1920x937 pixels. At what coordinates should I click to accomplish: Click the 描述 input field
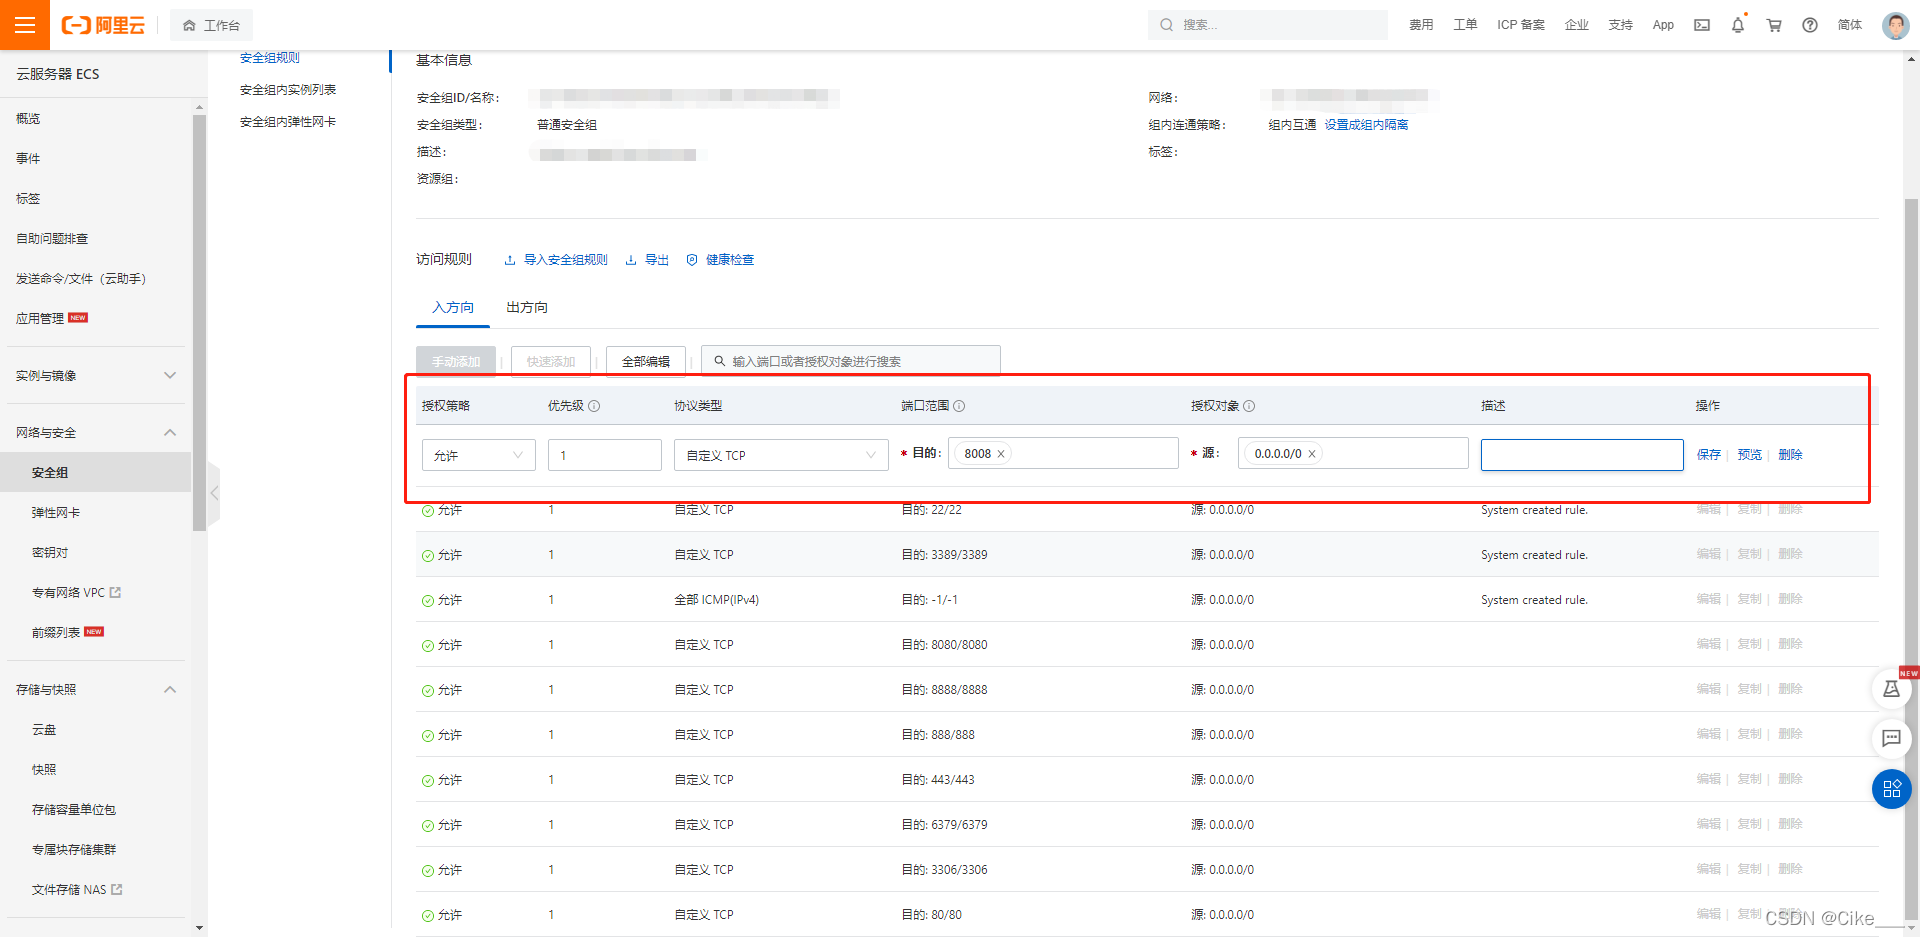point(1582,455)
